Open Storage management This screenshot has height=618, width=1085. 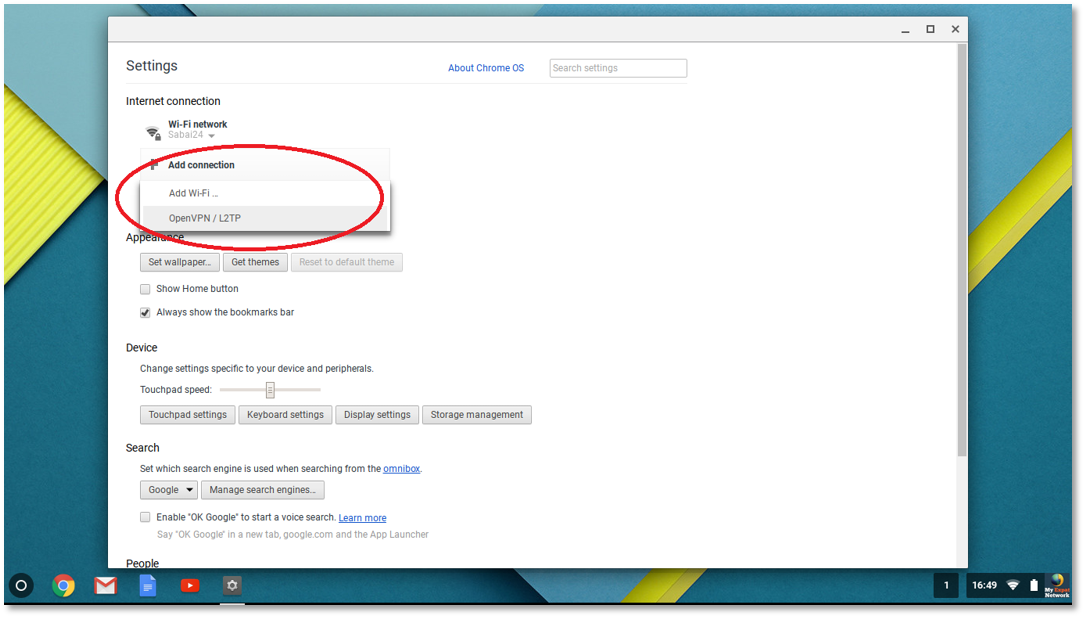coord(477,415)
